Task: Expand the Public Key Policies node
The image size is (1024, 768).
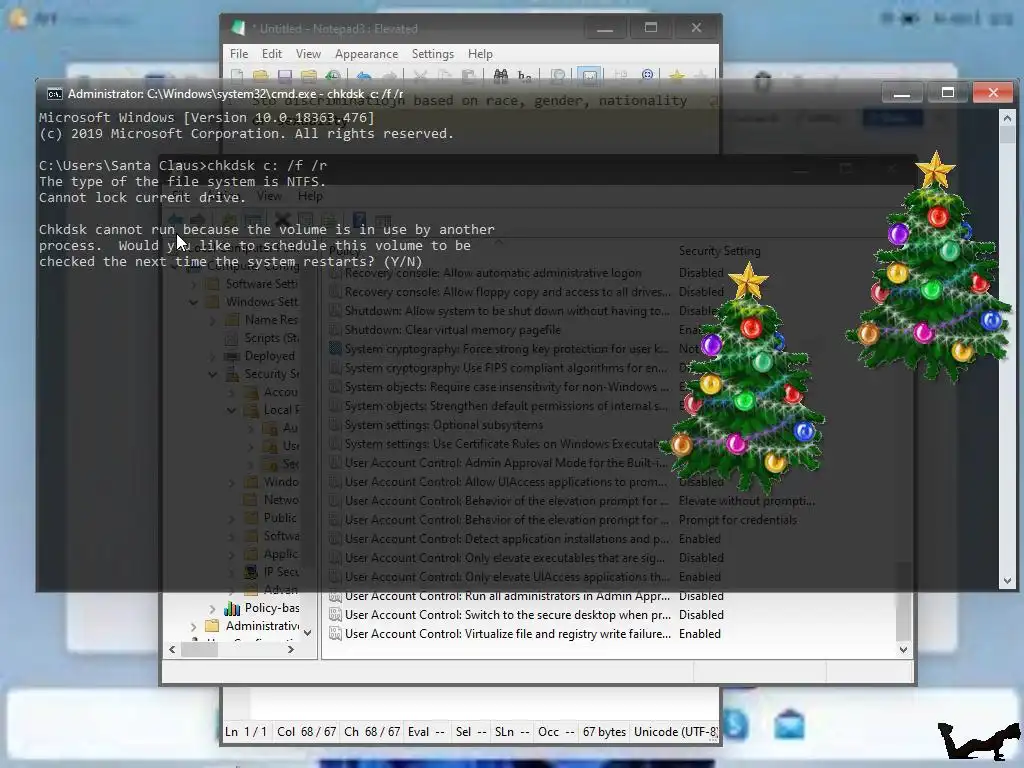Action: pos(231,518)
